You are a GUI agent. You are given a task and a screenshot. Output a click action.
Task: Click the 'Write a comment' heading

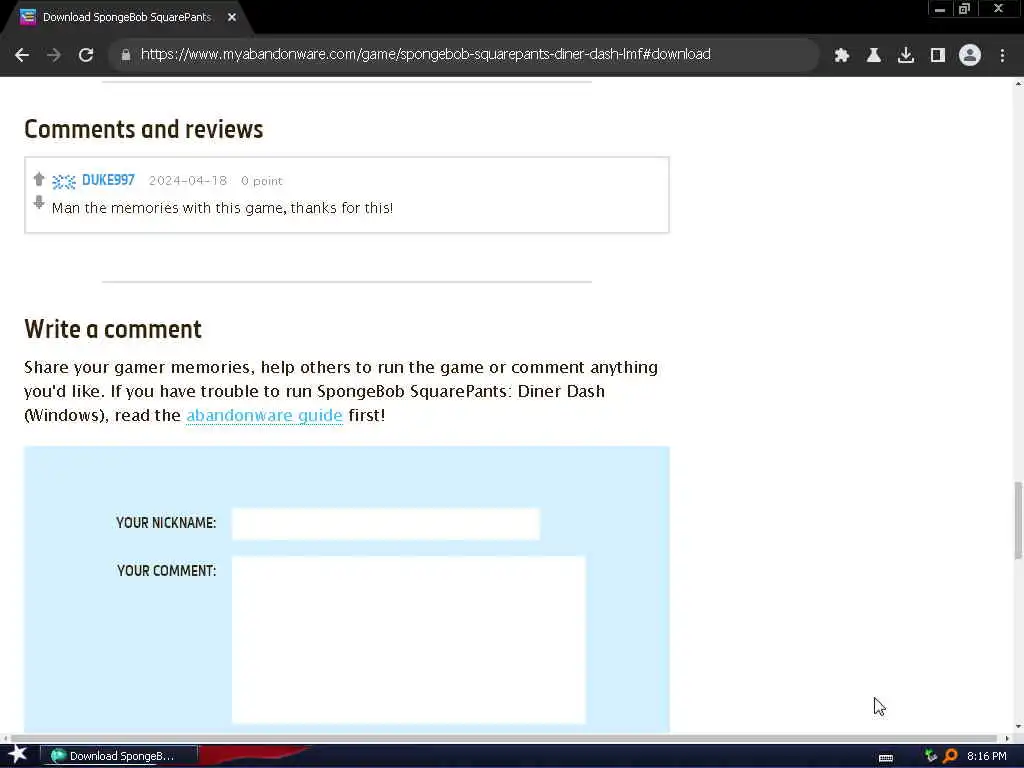tap(113, 329)
